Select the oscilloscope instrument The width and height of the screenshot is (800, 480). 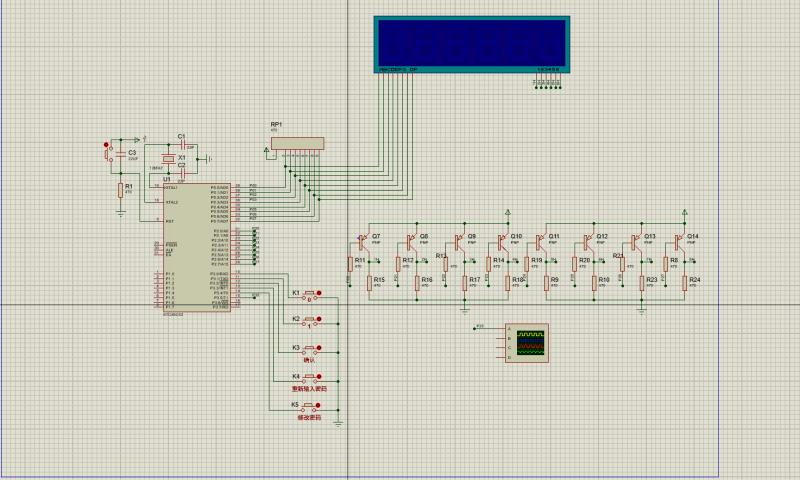tap(528, 342)
